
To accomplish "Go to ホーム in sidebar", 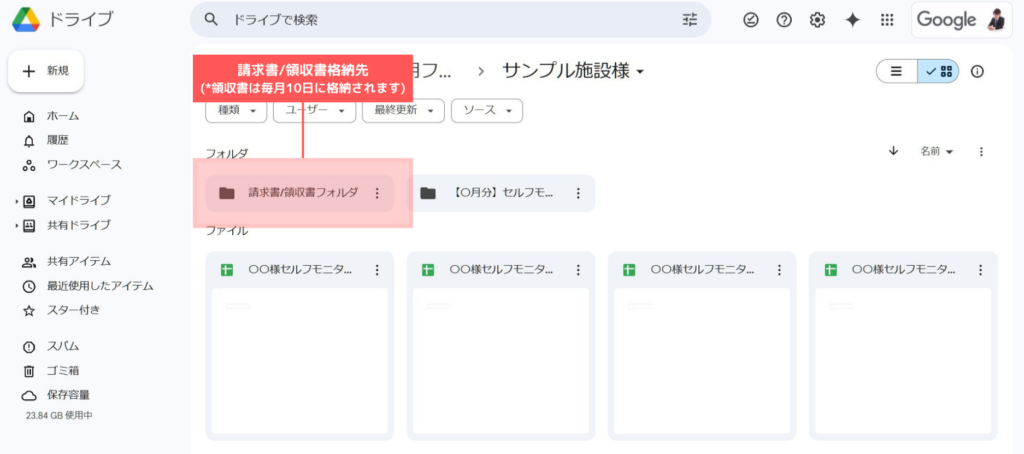I will (x=62, y=116).
